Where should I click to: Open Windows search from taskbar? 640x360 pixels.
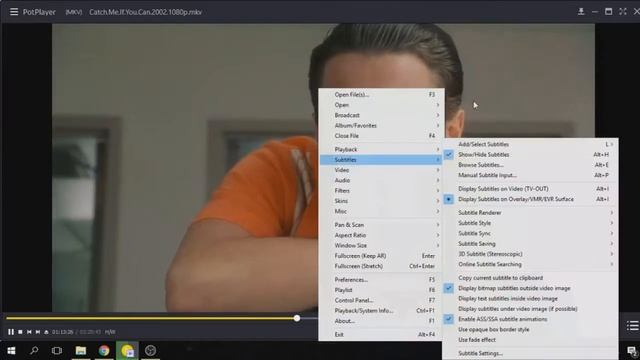[x=34, y=351]
